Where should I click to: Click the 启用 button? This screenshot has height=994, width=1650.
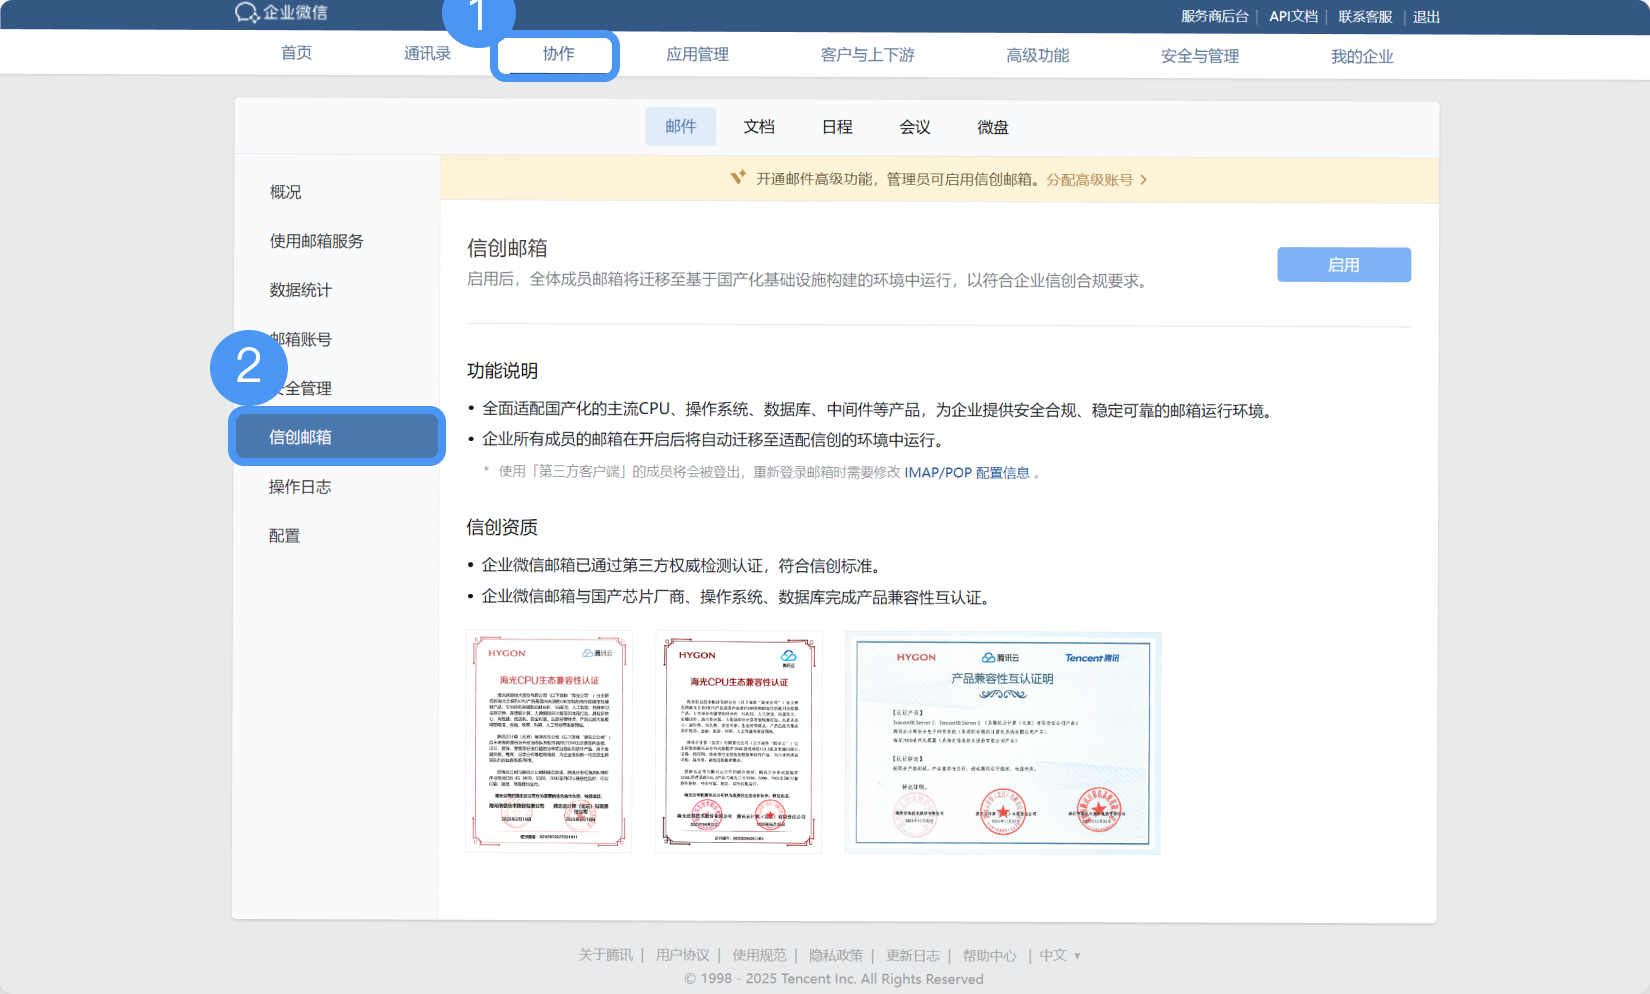[x=1344, y=265]
